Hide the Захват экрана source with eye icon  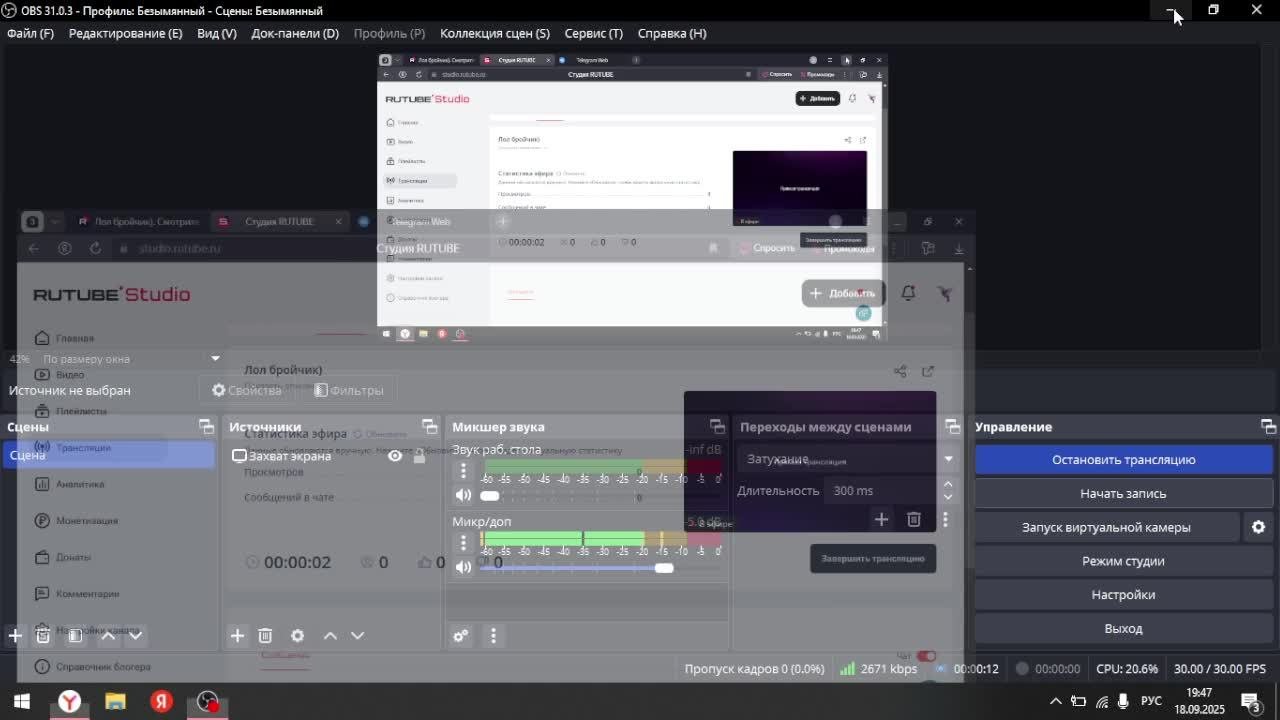pyautogui.click(x=395, y=456)
